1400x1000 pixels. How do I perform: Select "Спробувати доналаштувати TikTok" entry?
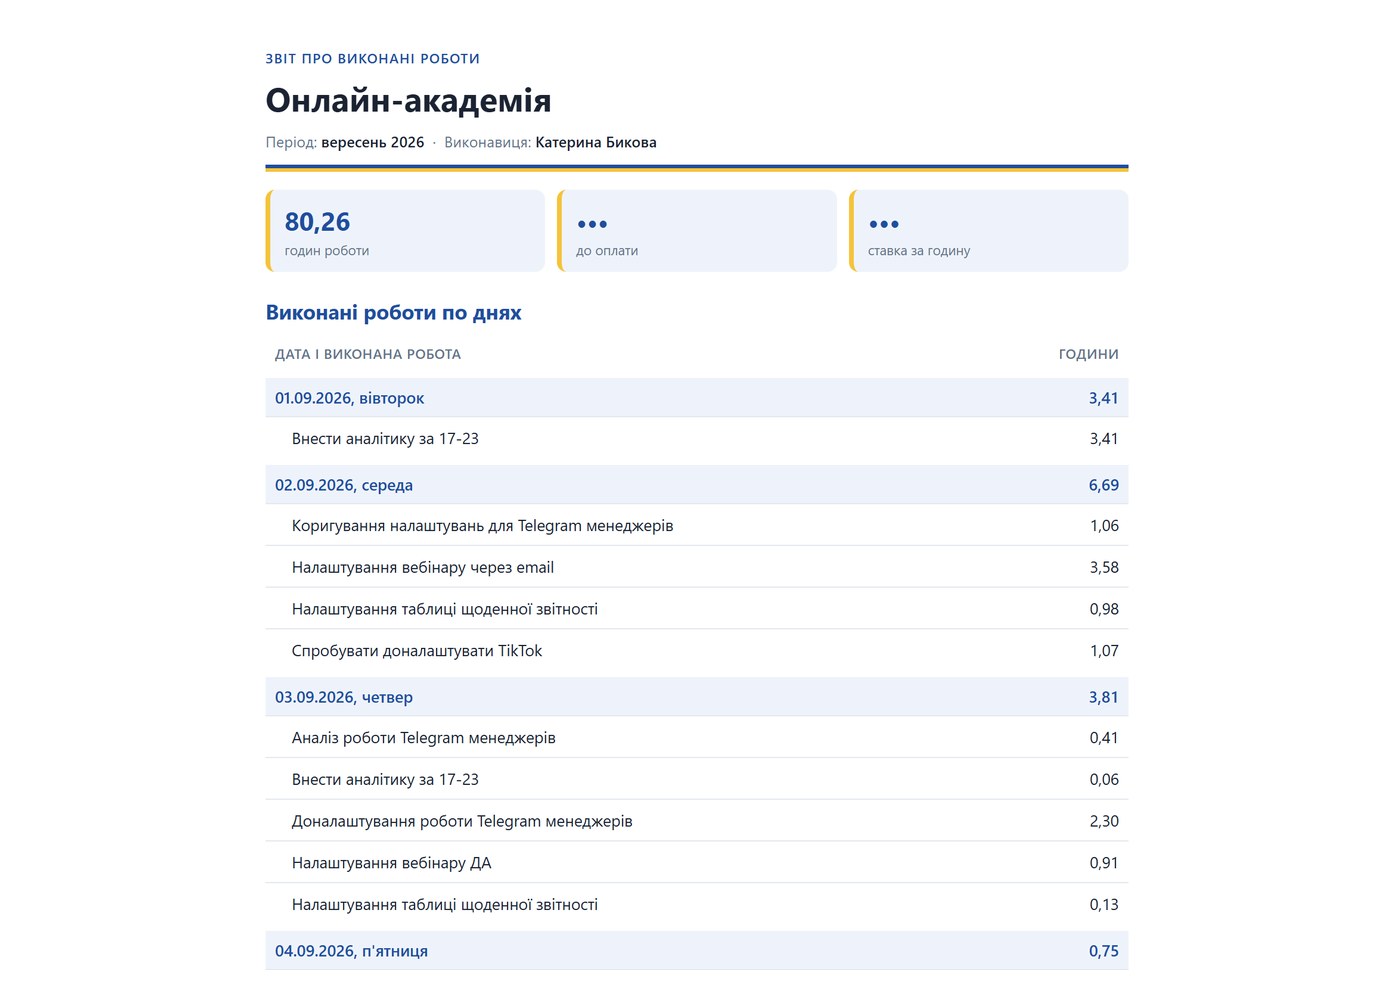click(417, 651)
